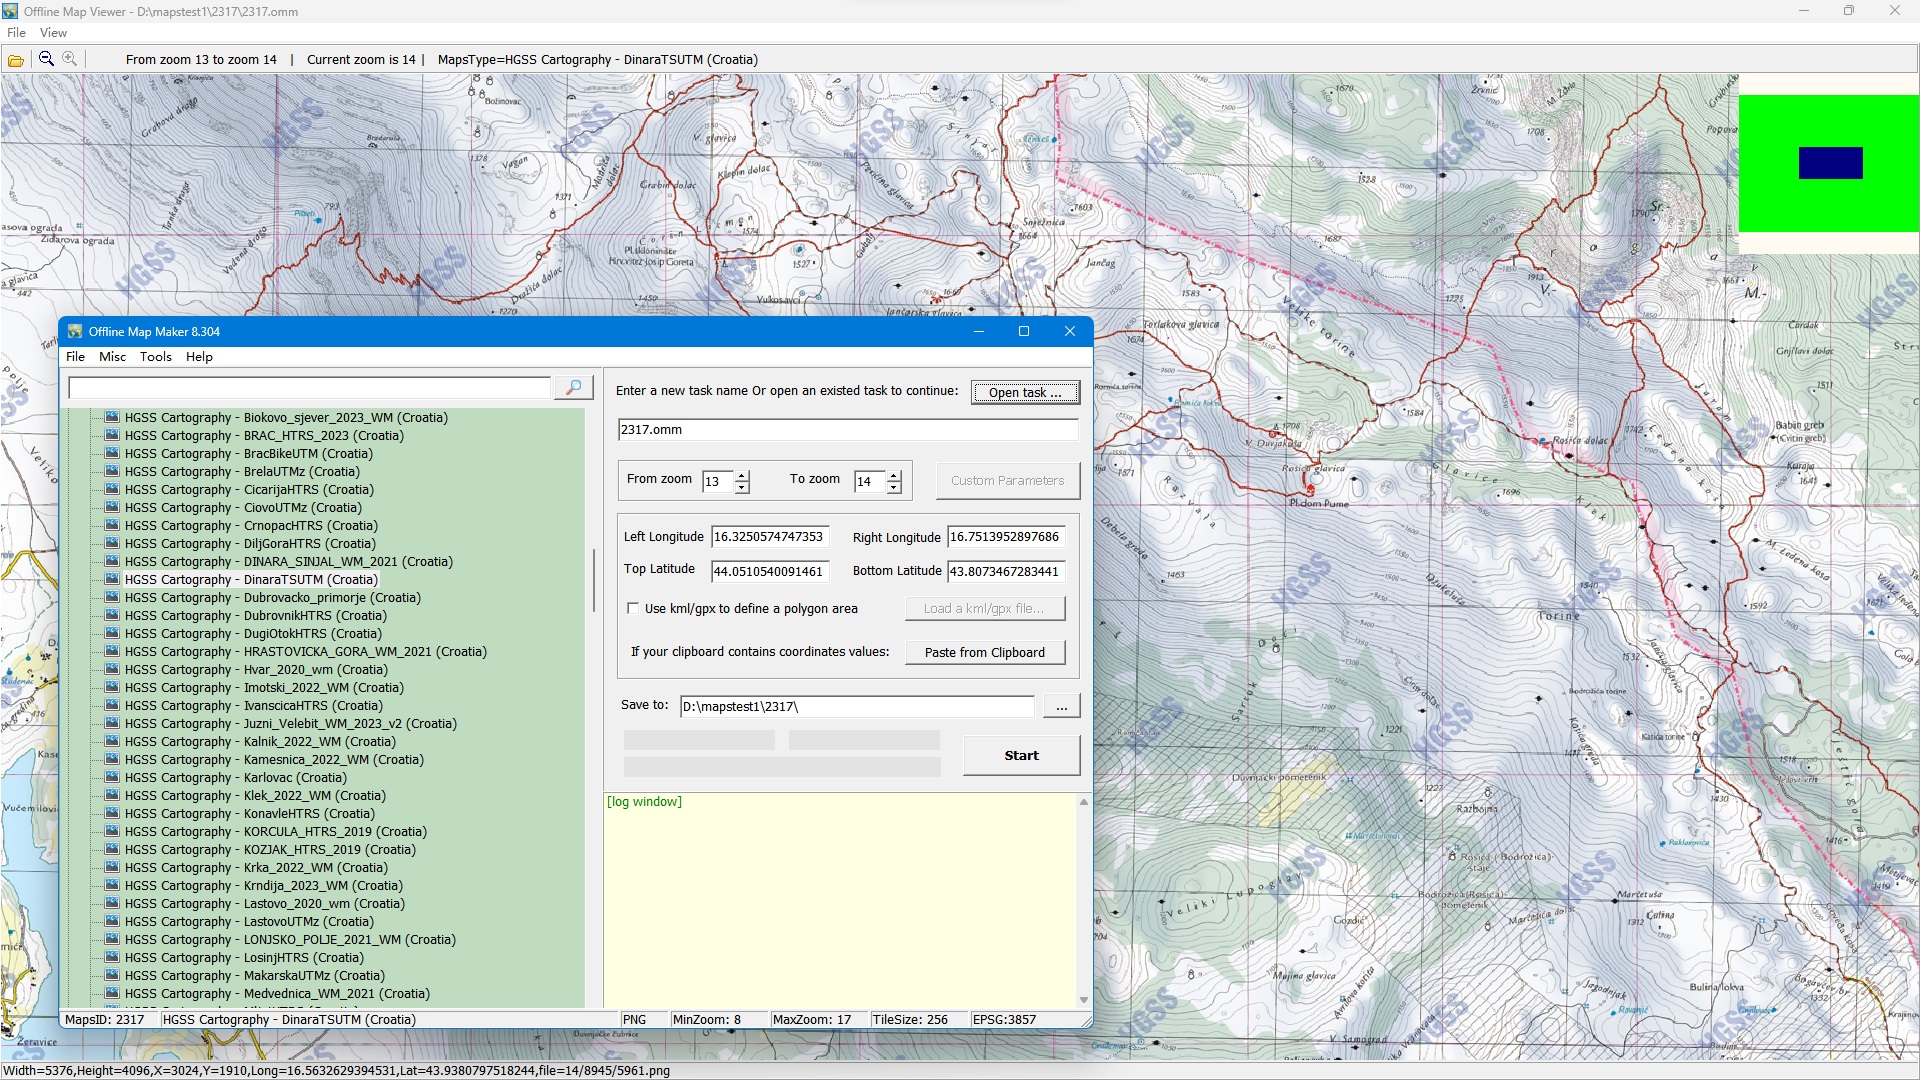The width and height of the screenshot is (1920, 1080).
Task: Open File menu in Offline Map Maker
Action: click(75, 356)
